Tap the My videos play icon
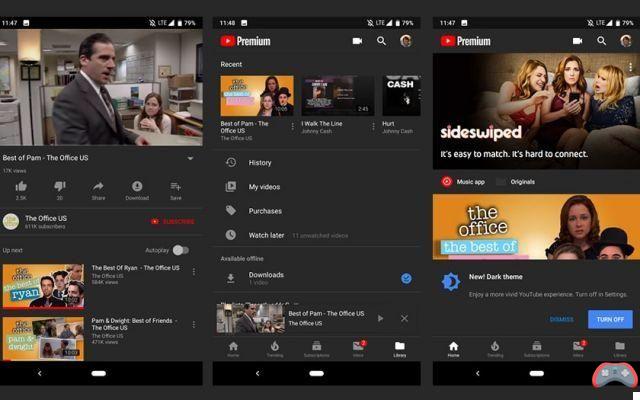640x400 pixels. click(231, 187)
